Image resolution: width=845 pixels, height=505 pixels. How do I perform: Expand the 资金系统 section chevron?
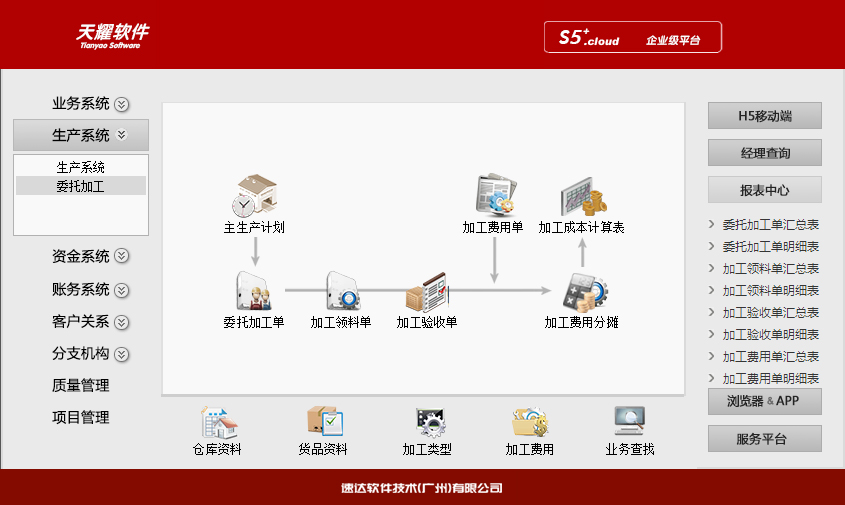(x=122, y=257)
